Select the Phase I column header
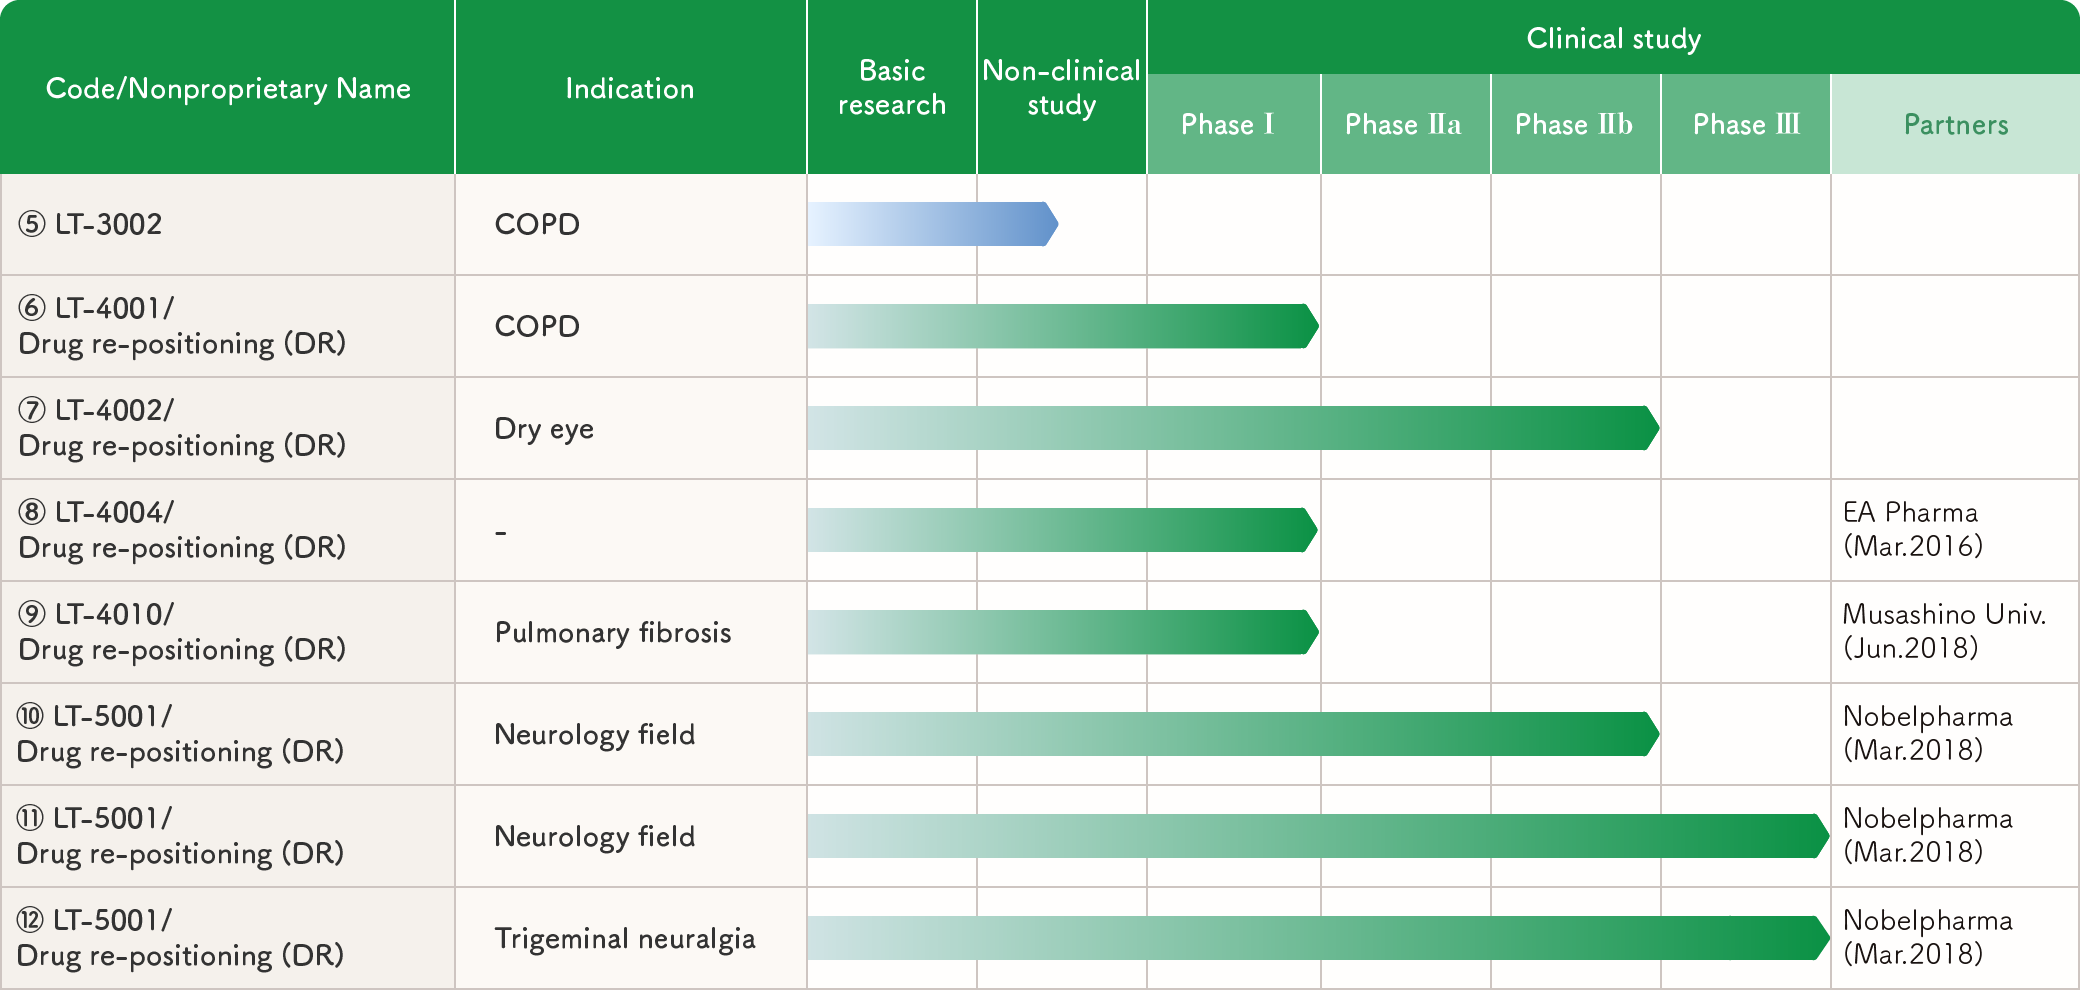The image size is (2080, 990). pos(1234,124)
